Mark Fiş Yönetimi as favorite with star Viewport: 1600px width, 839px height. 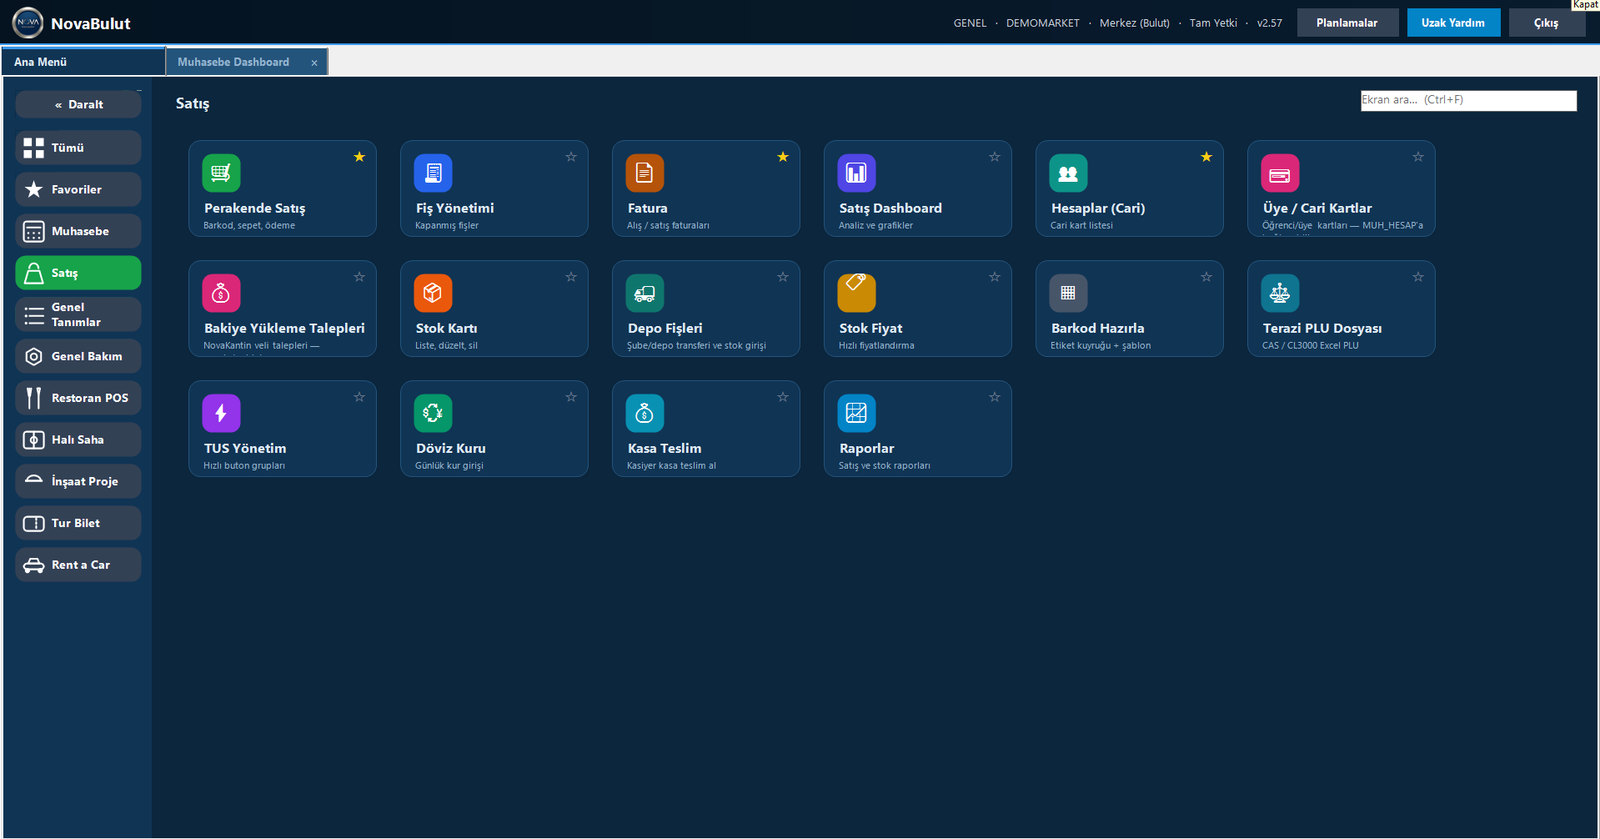(571, 157)
